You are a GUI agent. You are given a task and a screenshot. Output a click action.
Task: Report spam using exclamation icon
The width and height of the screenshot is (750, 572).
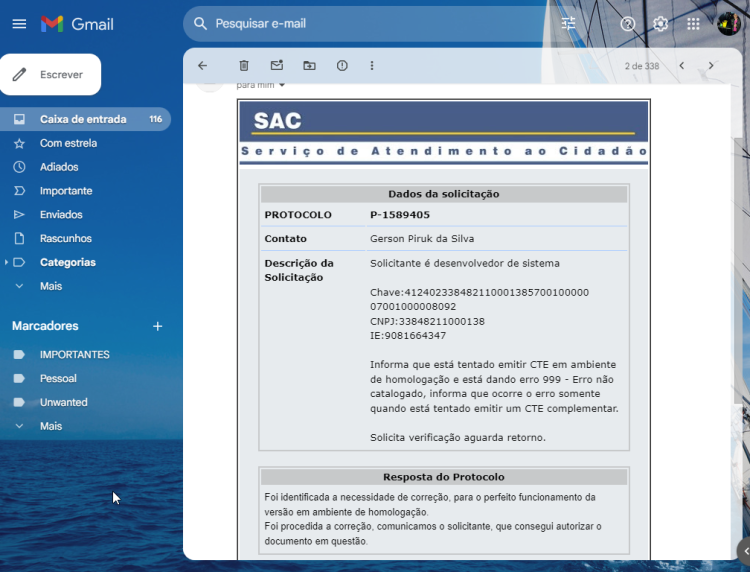342,66
